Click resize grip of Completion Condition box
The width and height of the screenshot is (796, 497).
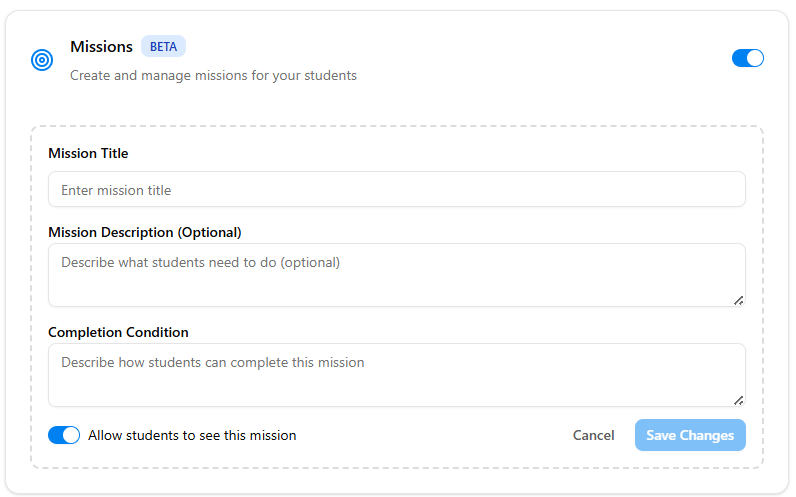tap(738, 399)
